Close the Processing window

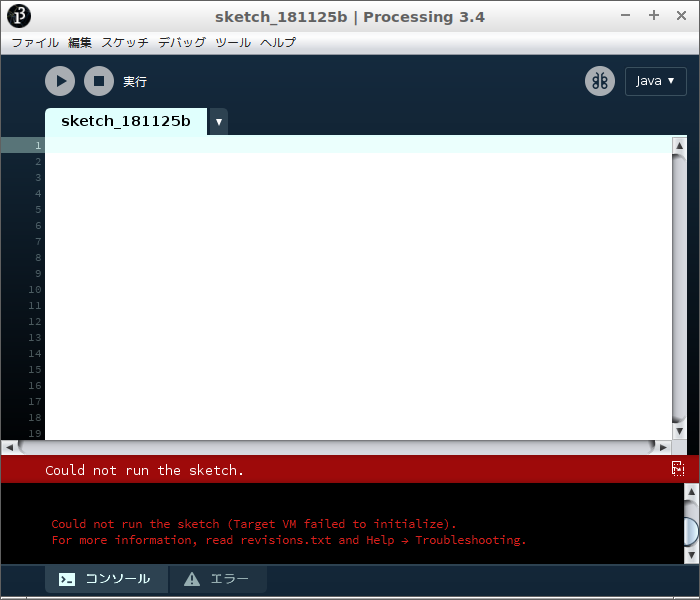681,16
